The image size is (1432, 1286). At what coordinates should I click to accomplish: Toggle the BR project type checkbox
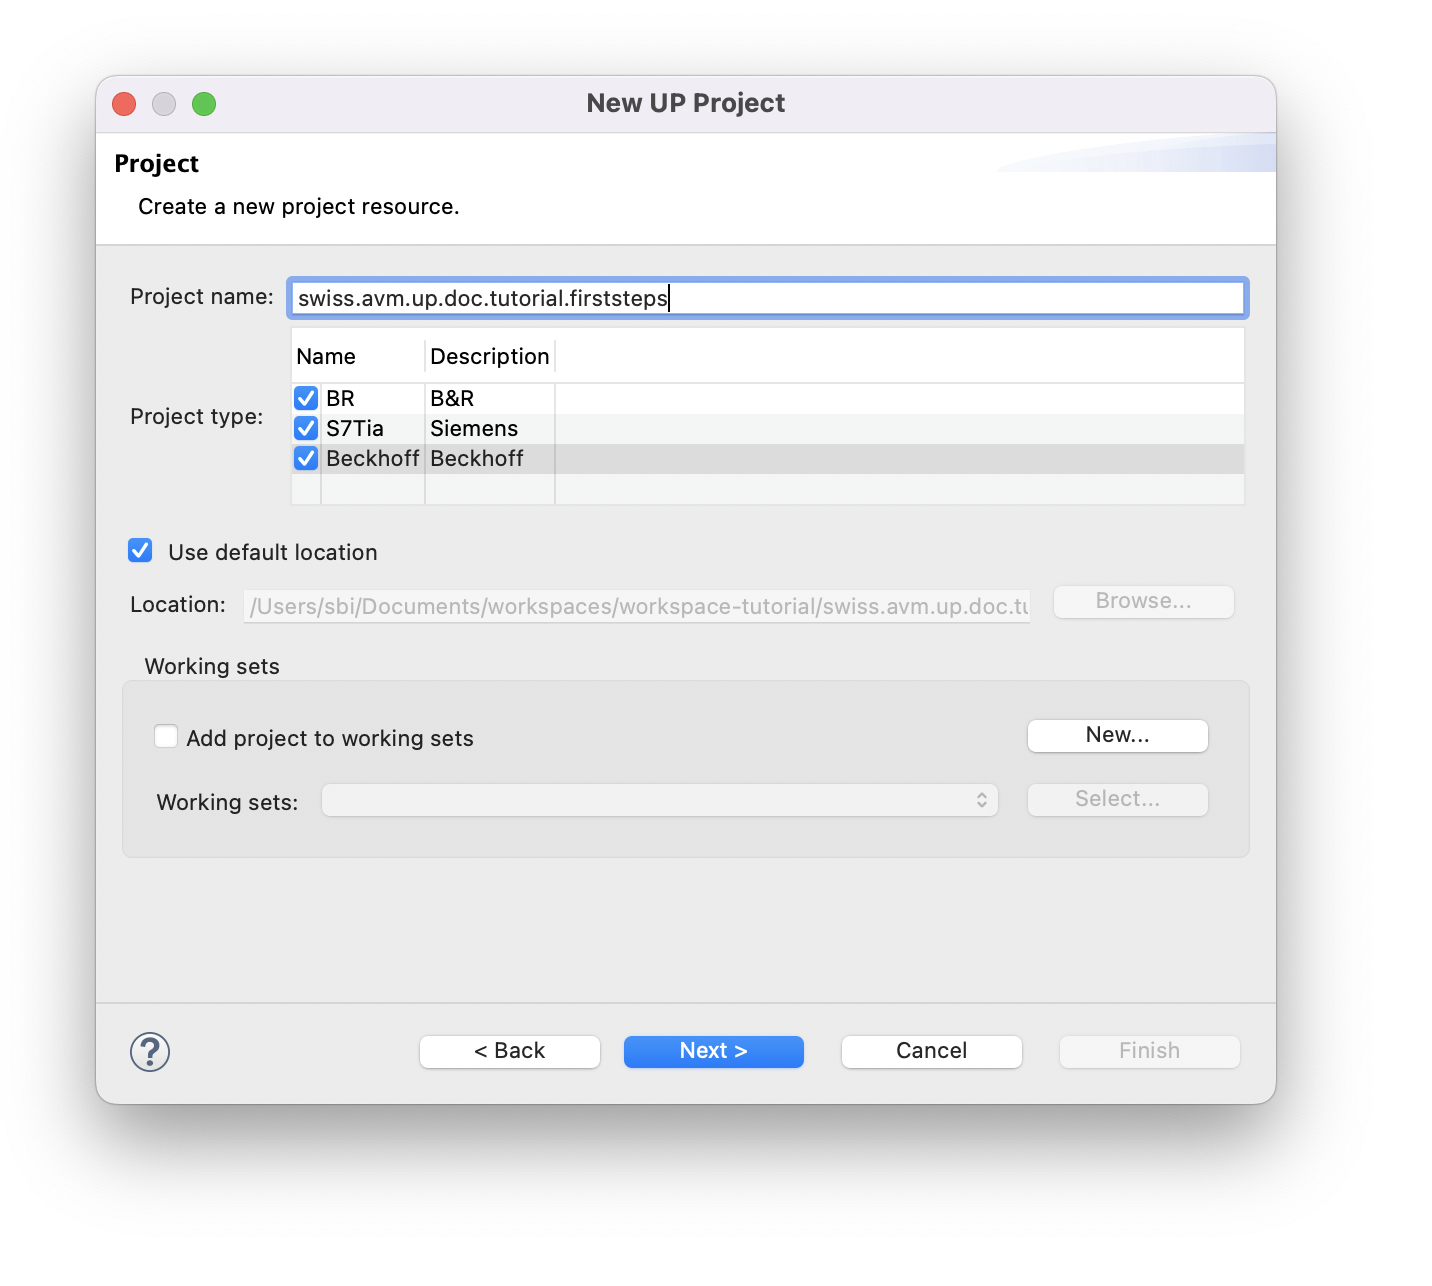[x=306, y=398]
